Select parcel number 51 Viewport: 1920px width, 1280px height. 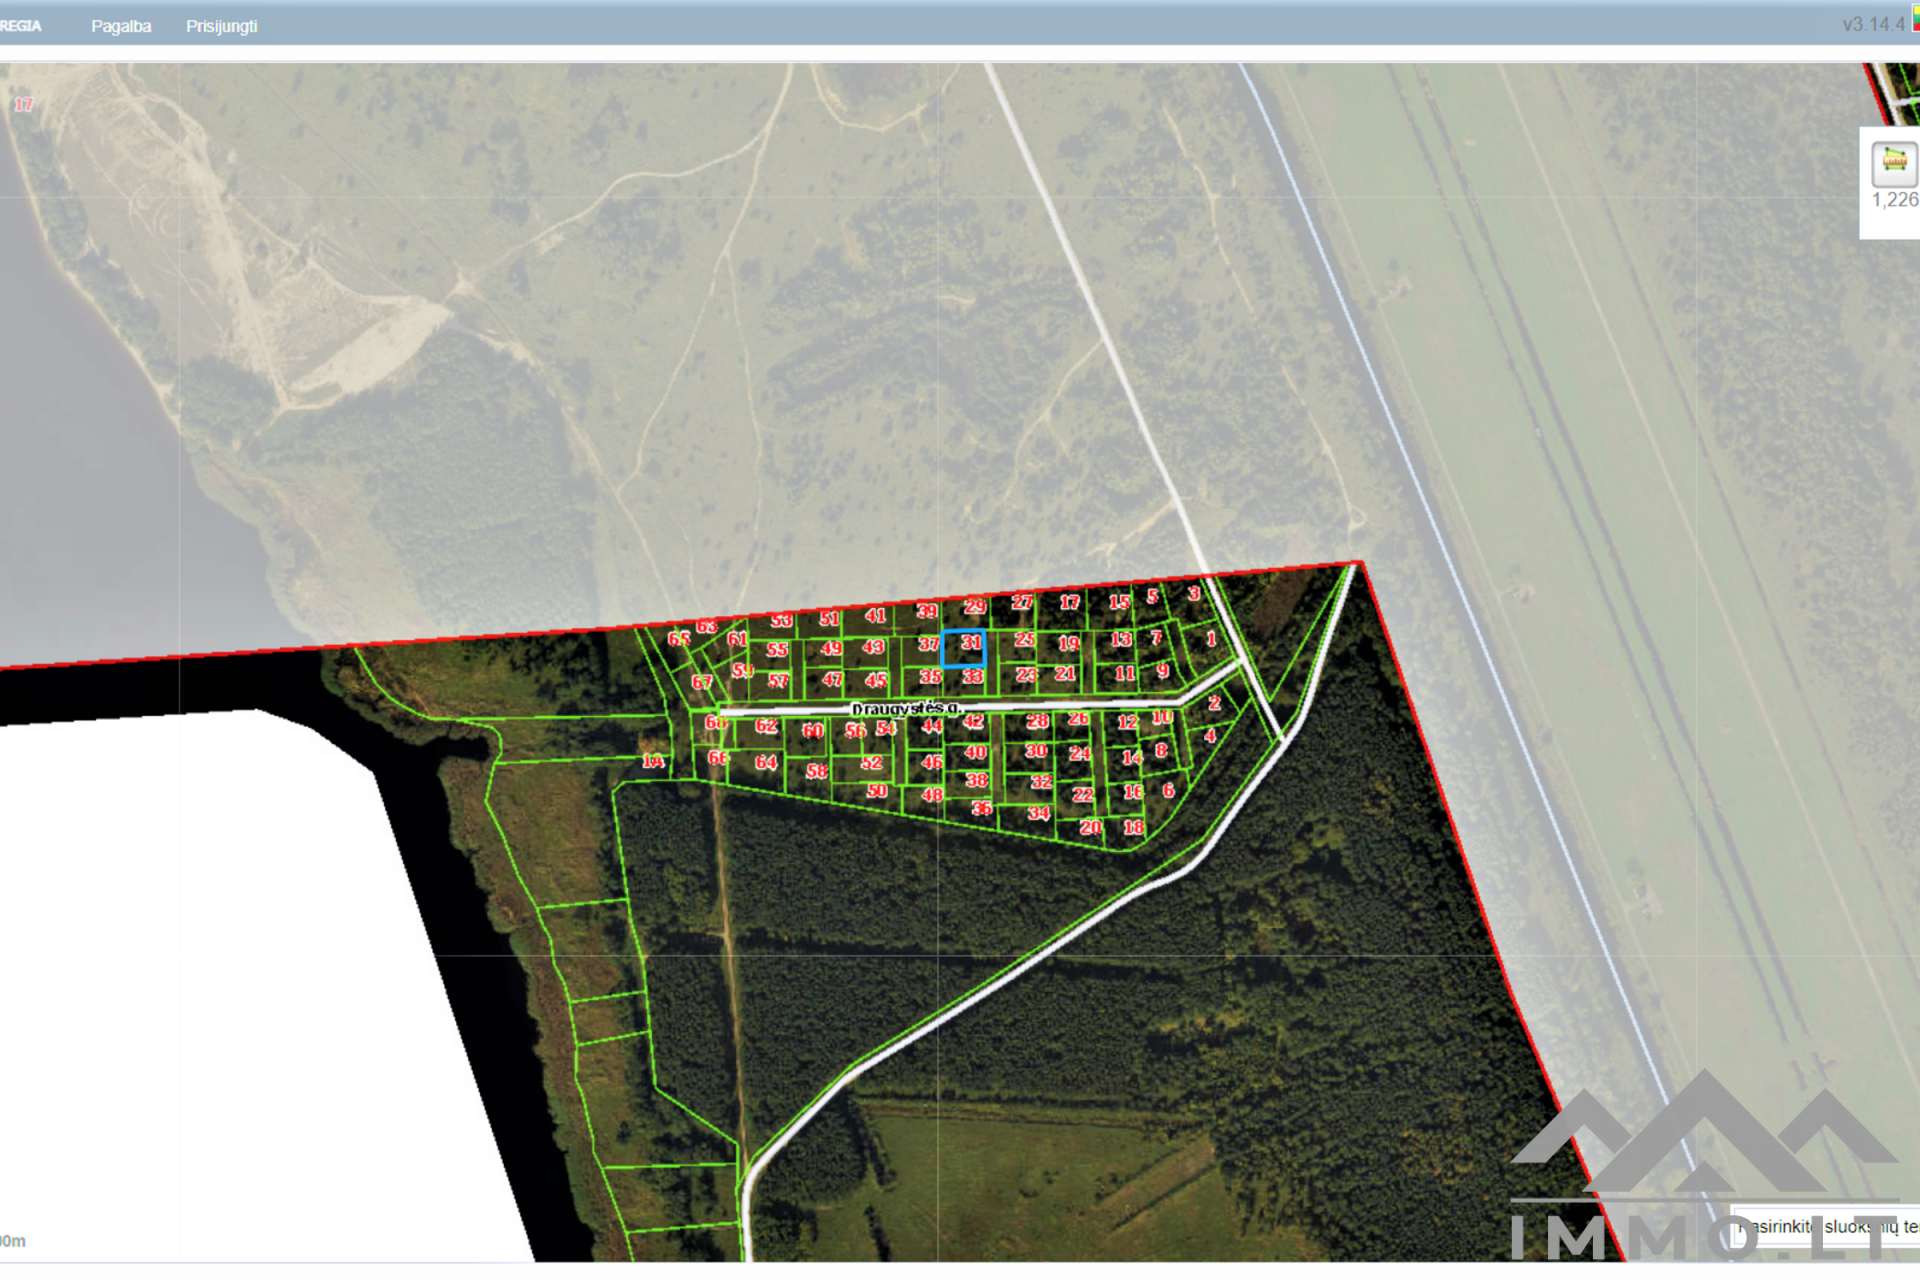[829, 619]
